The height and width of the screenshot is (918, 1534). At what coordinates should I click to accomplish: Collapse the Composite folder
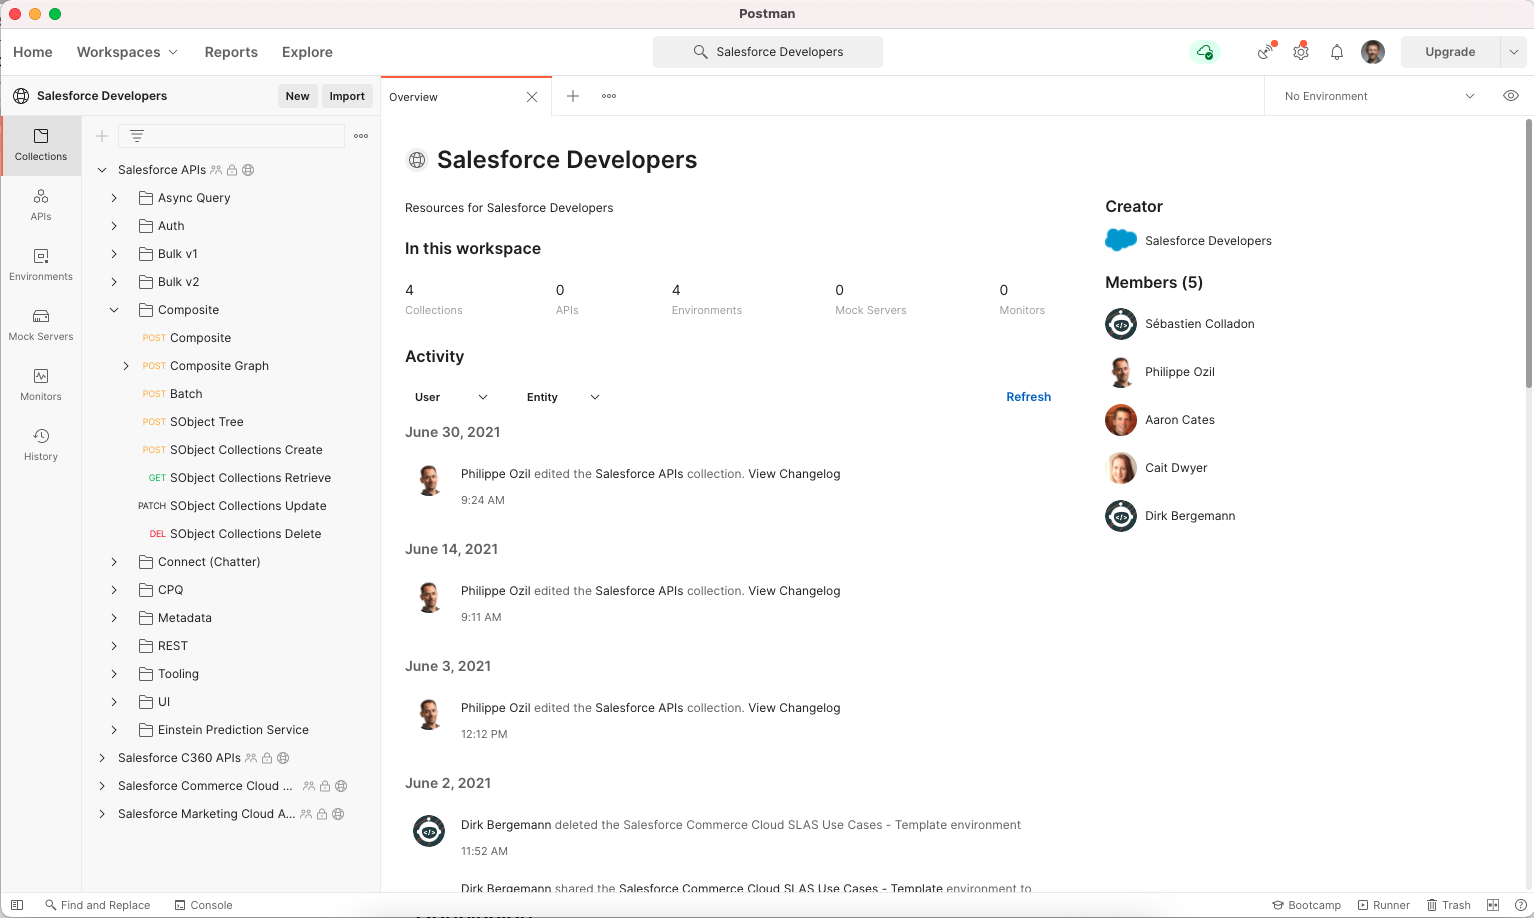coord(114,310)
